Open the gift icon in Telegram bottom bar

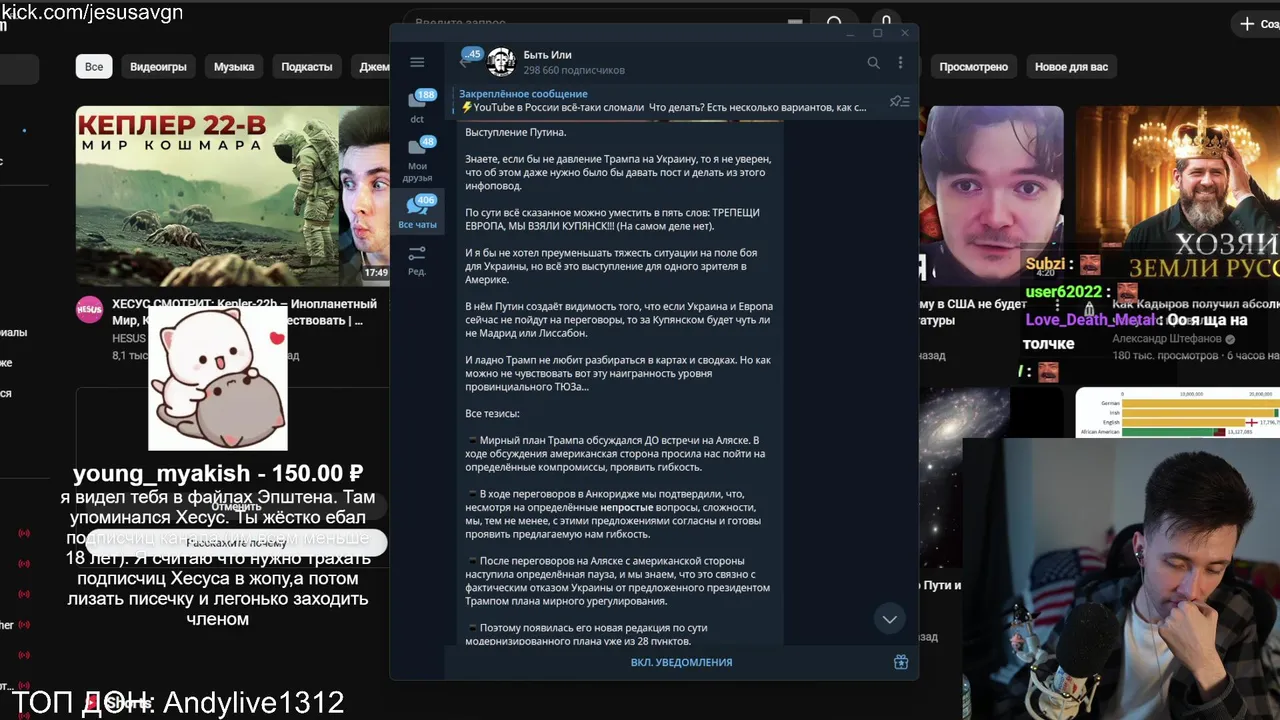coord(900,662)
